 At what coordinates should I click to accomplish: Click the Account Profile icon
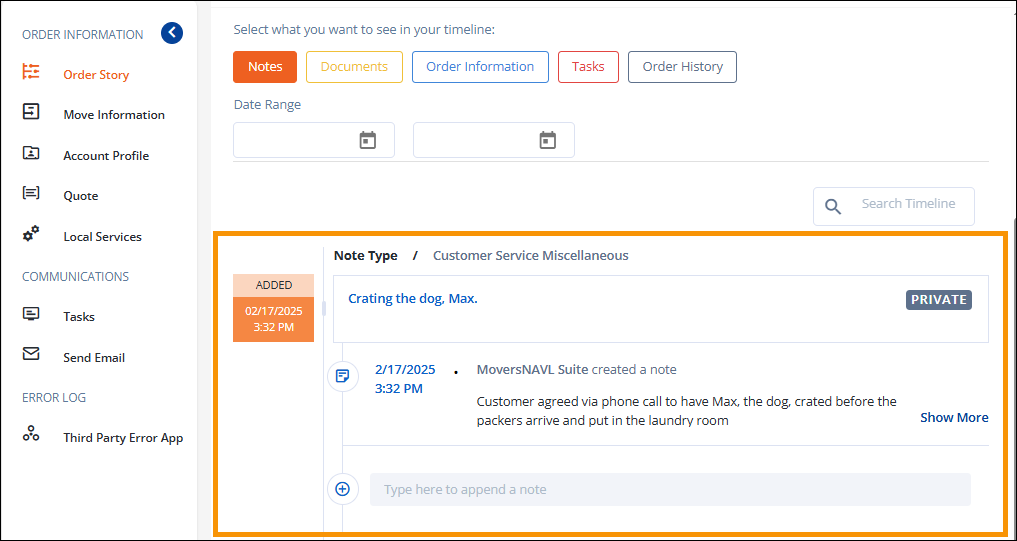click(31, 153)
